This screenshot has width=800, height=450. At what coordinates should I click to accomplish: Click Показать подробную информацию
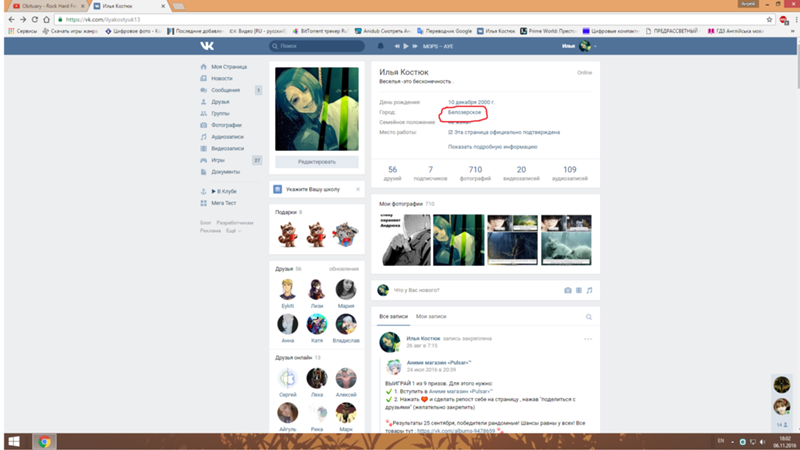pos(493,147)
